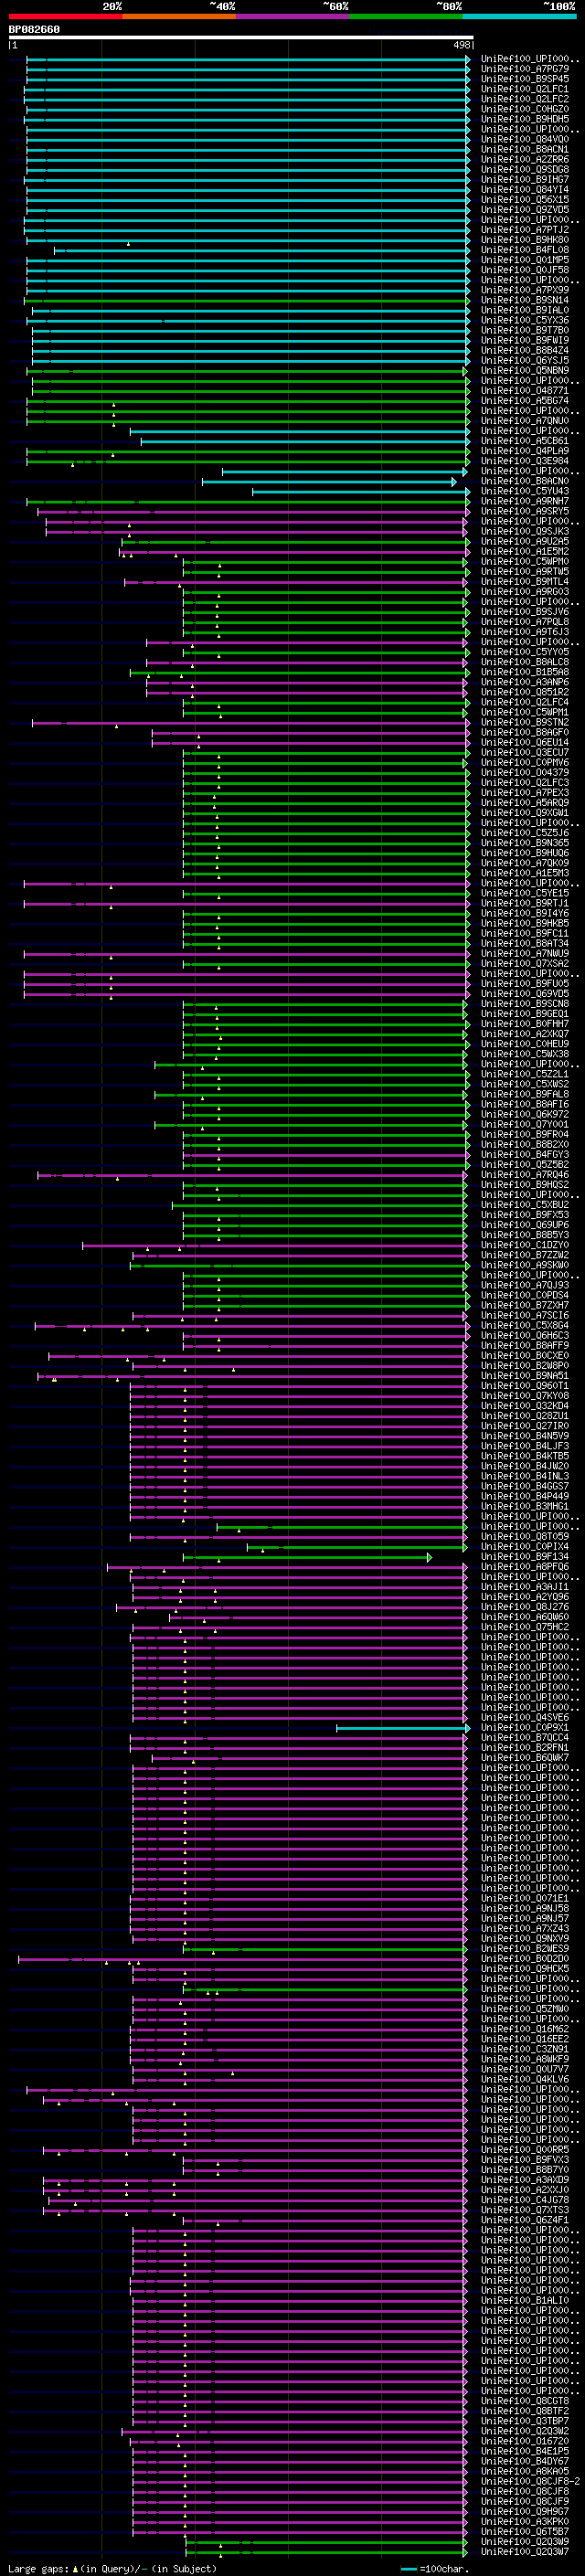
Task: Click label UniRef100_B9RTJ1
Action: click(525, 903)
